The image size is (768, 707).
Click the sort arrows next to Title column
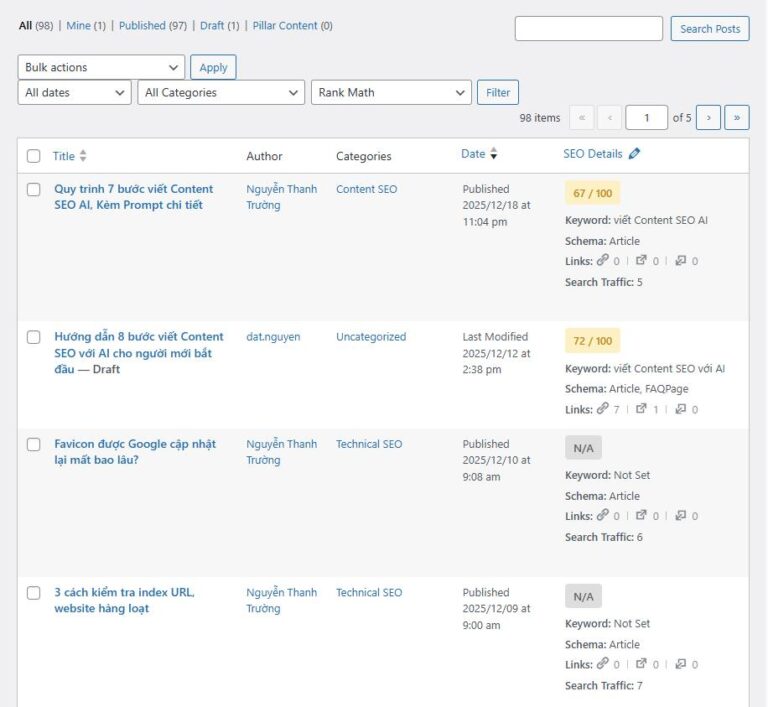pos(83,156)
